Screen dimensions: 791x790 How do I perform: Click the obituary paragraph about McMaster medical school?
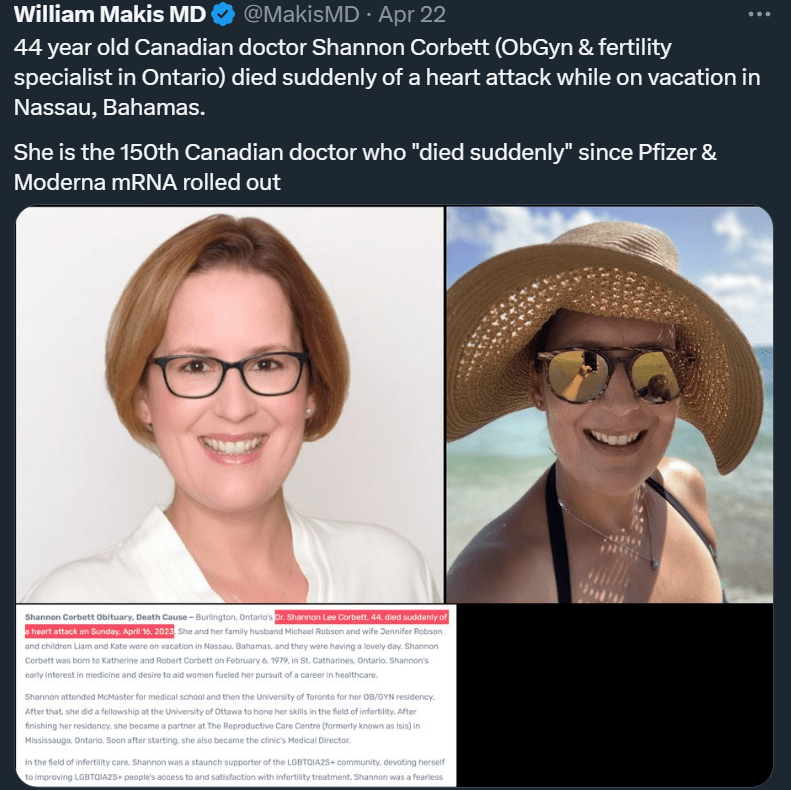[230, 718]
